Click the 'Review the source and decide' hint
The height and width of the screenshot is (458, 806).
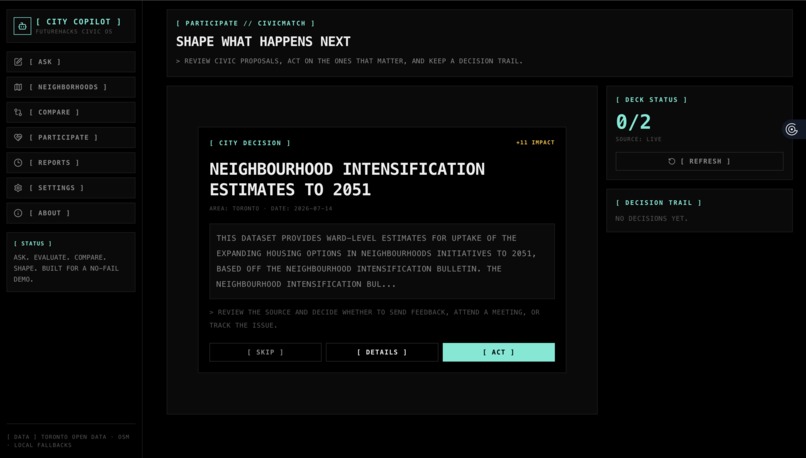(374, 319)
